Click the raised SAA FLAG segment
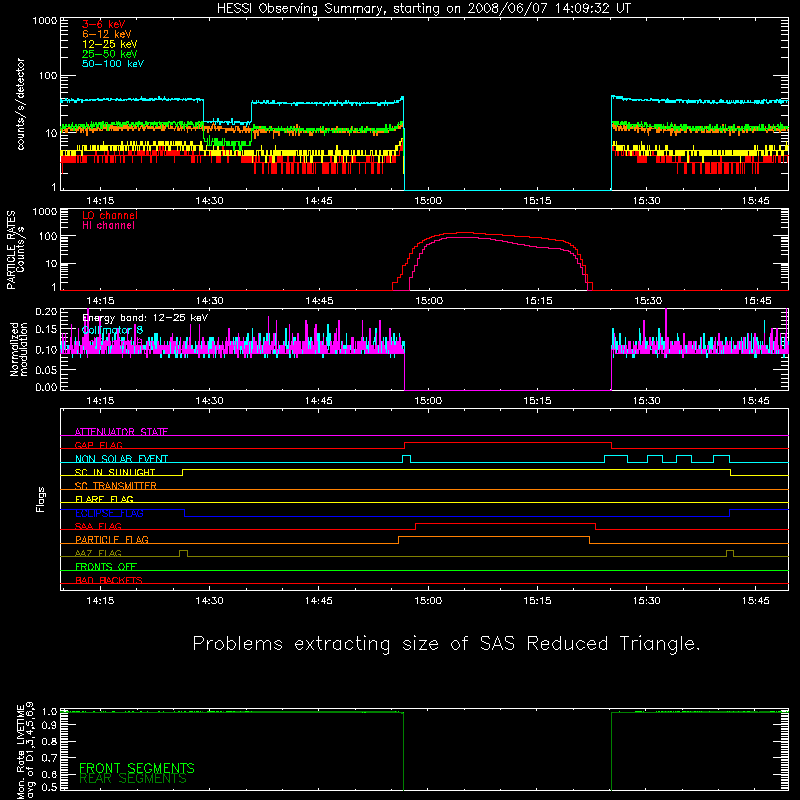 click(x=506, y=524)
